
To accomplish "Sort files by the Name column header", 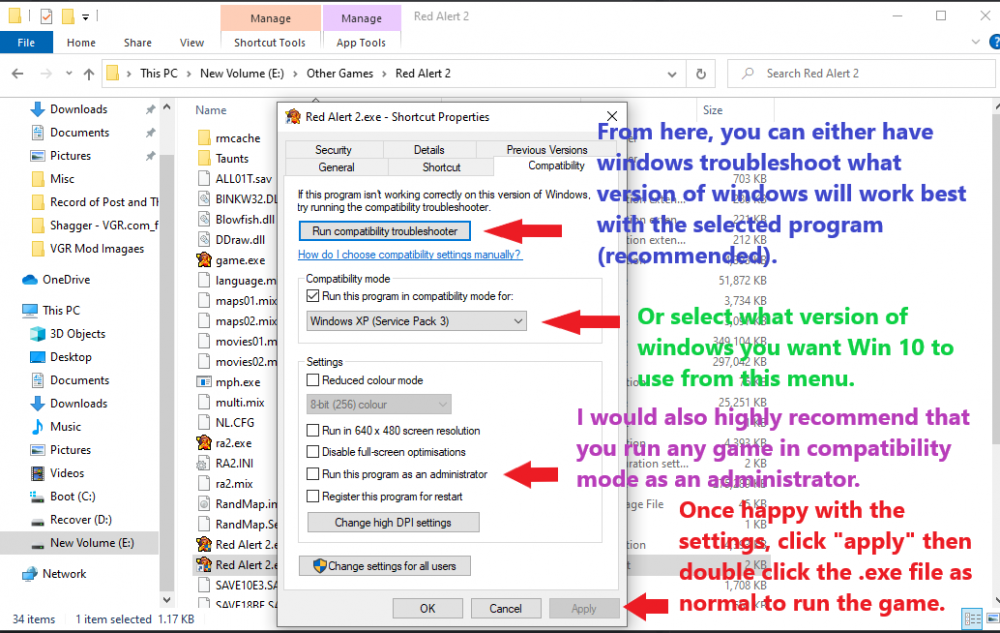I will (210, 110).
